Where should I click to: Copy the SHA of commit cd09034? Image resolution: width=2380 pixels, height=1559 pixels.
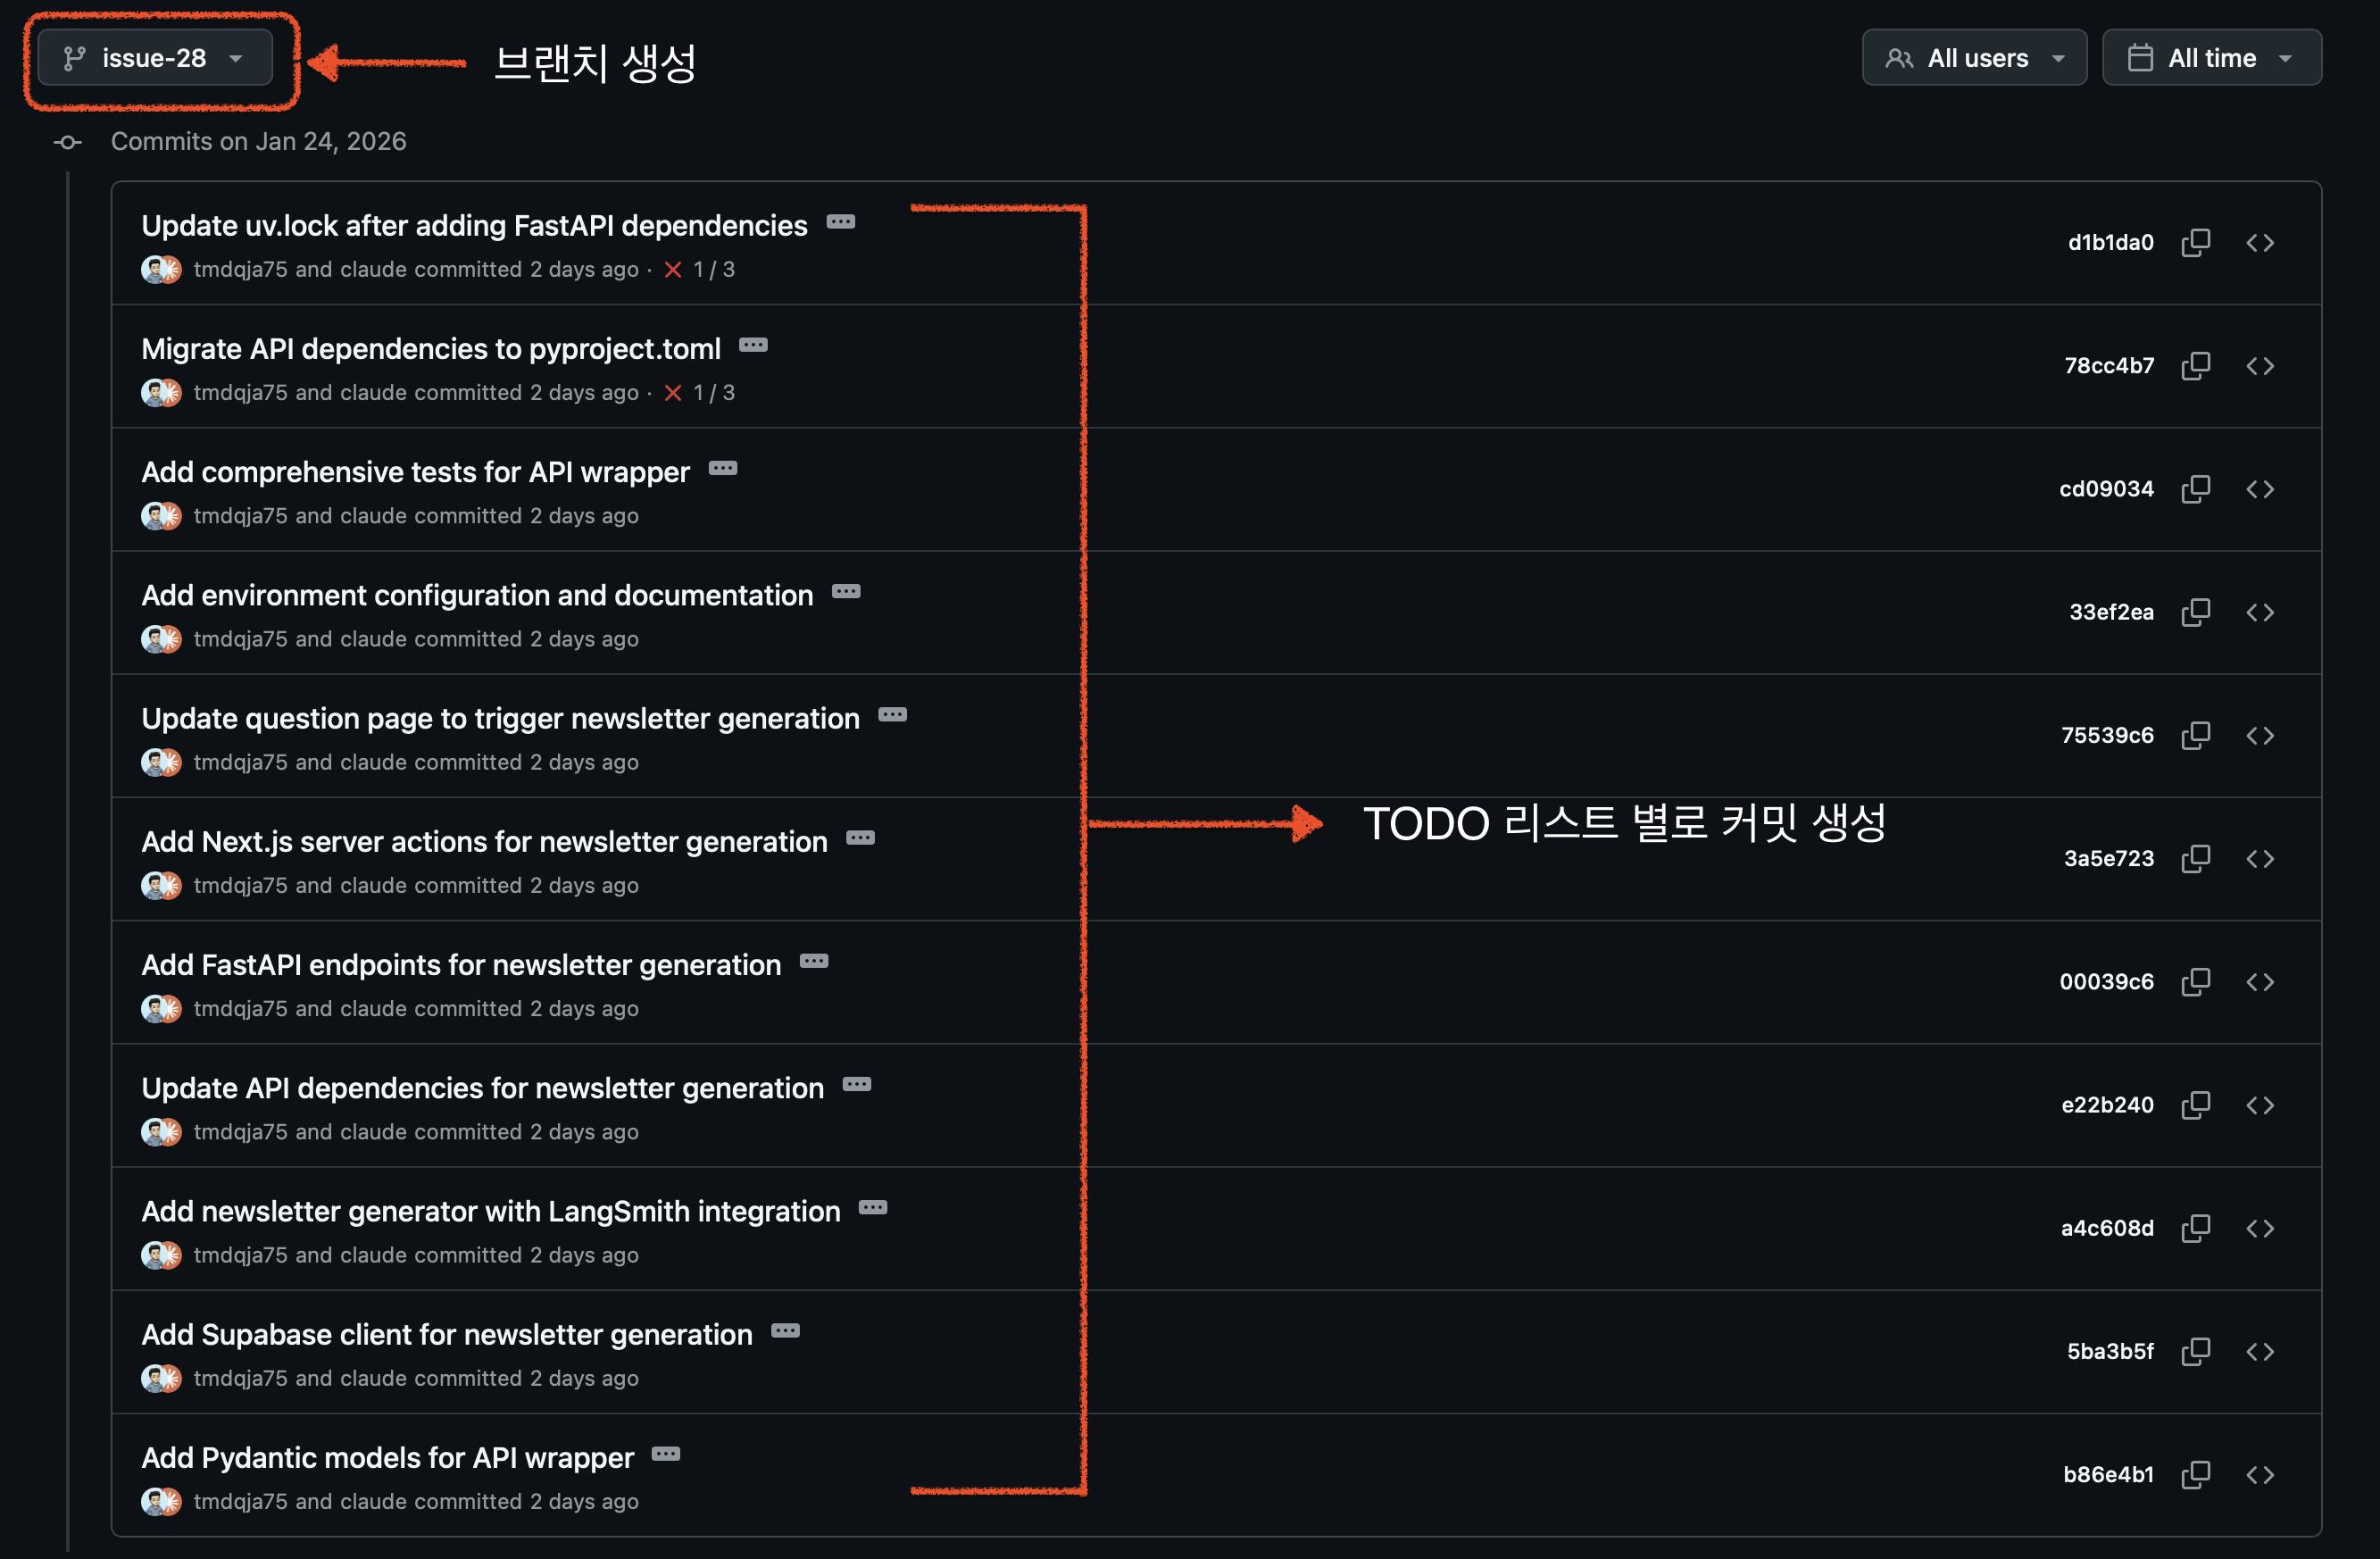click(x=2196, y=489)
